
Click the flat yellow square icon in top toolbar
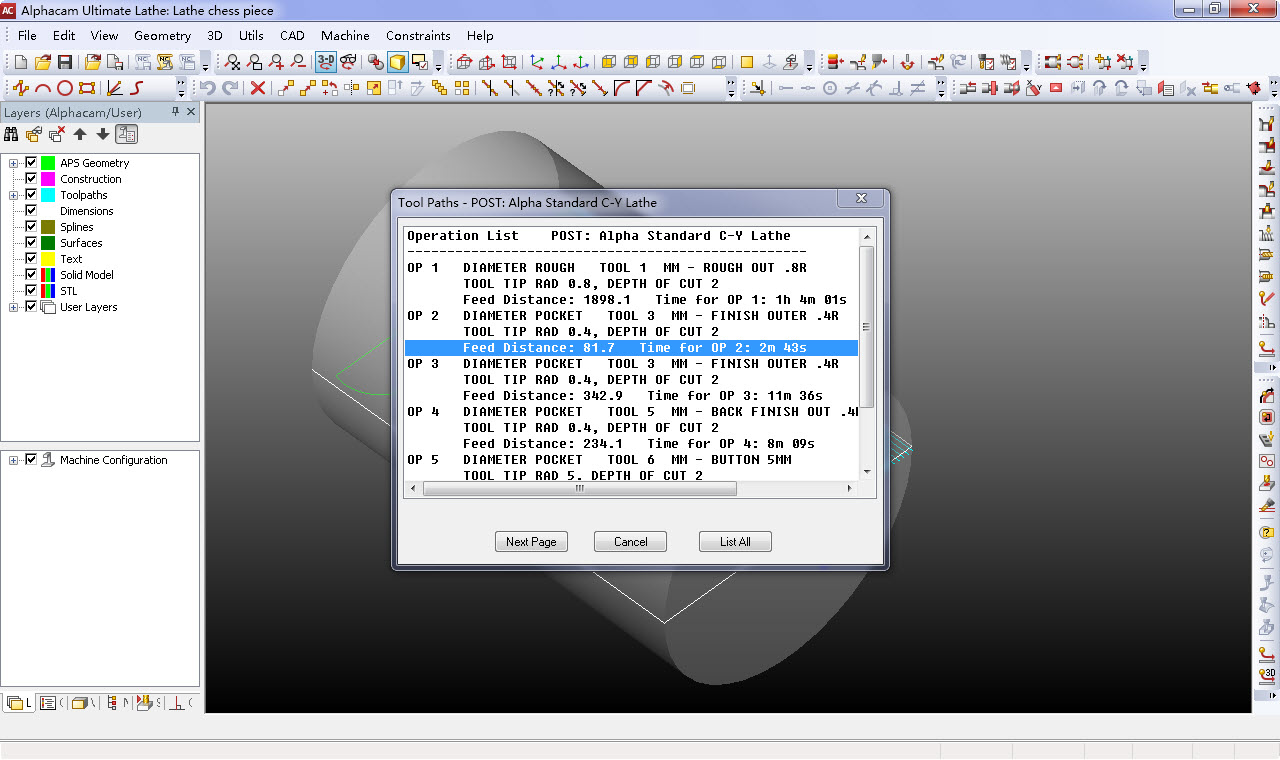tap(746, 62)
